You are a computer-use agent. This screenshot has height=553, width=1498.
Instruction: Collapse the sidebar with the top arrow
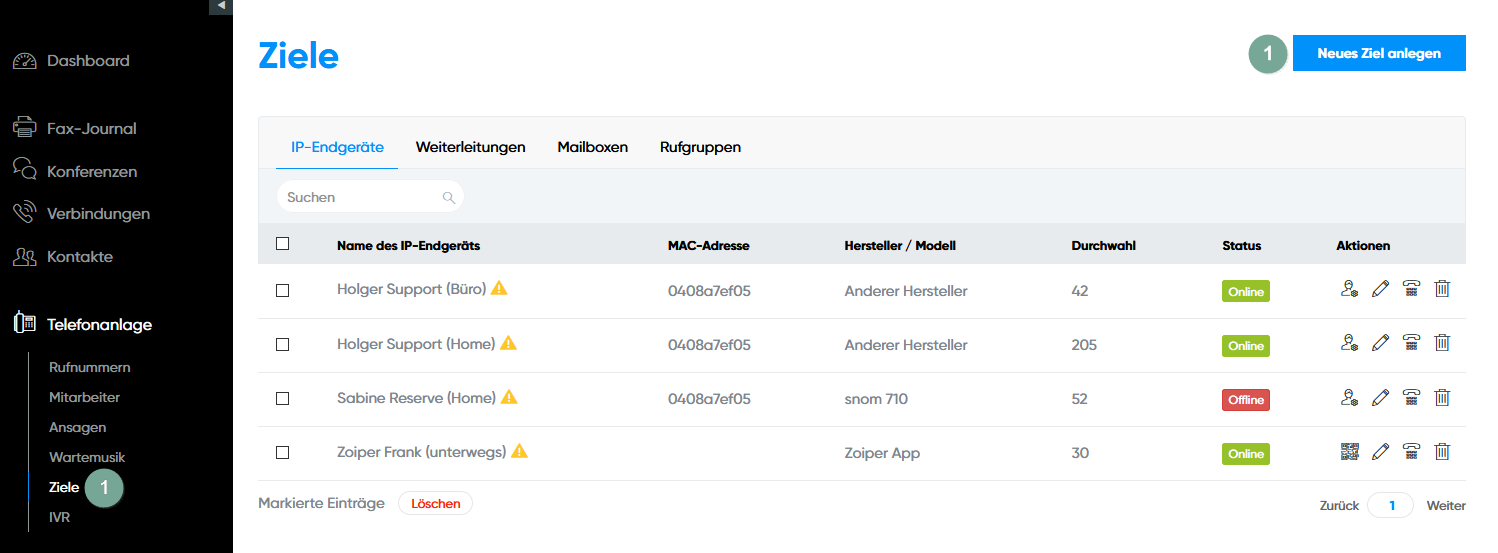pyautogui.click(x=220, y=6)
